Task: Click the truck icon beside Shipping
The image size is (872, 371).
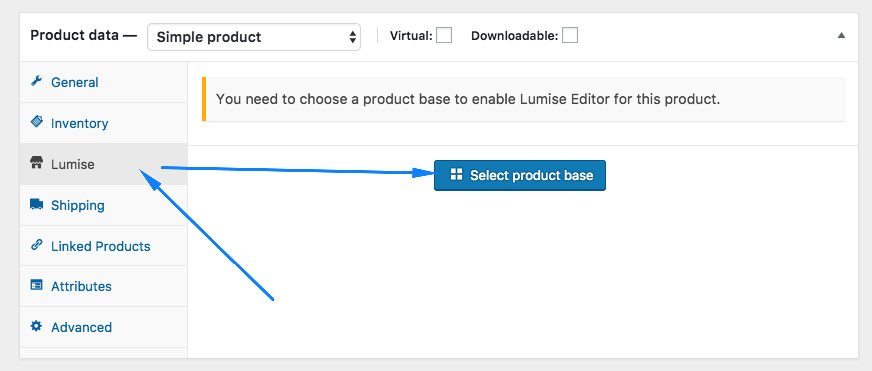Action: pyautogui.click(x=36, y=205)
